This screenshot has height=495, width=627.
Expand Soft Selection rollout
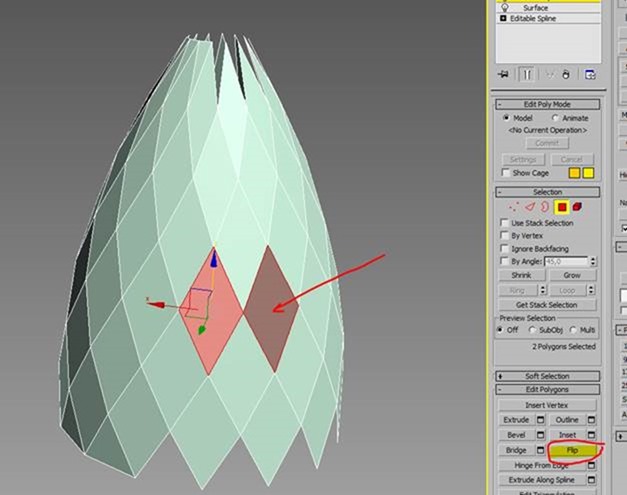(x=547, y=376)
